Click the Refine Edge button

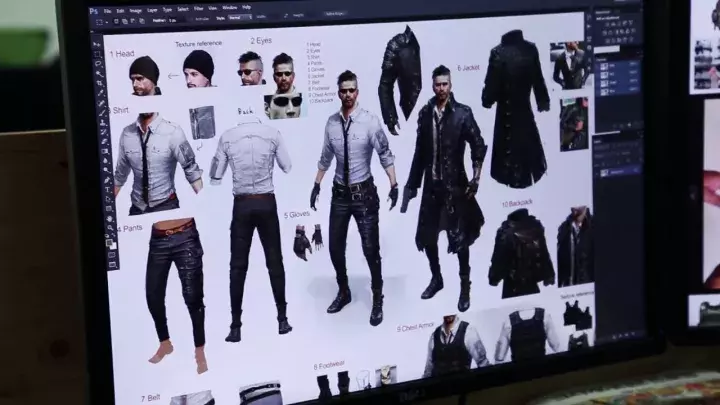336,14
